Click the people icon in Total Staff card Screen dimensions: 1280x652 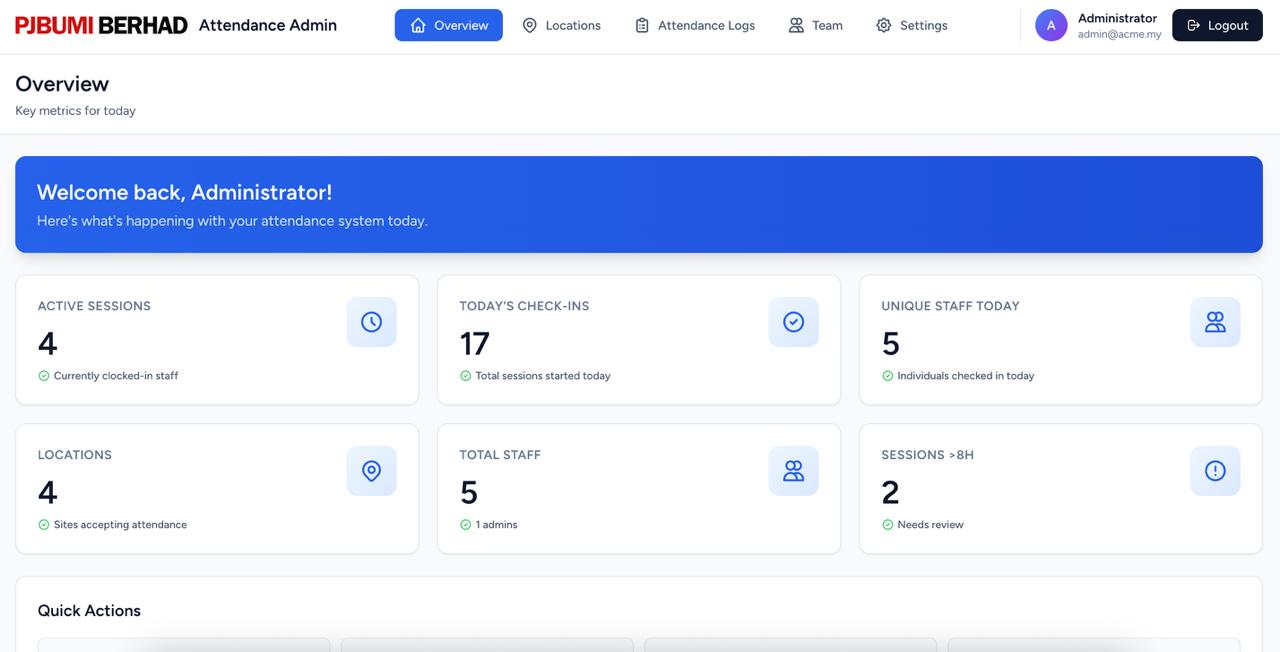793,471
